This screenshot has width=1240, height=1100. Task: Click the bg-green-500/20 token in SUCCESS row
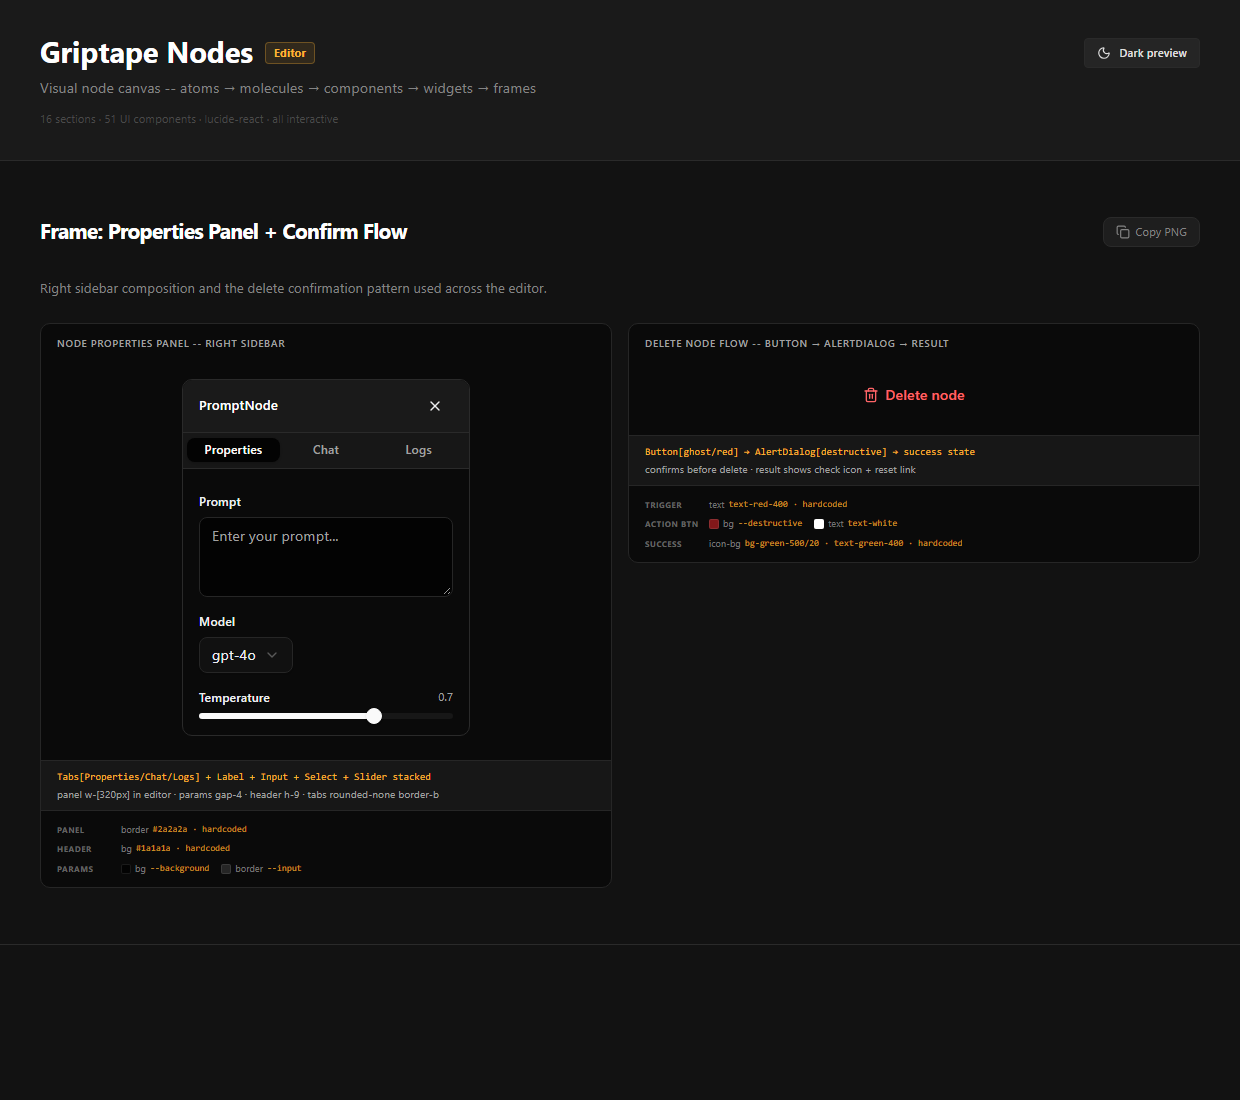(782, 543)
